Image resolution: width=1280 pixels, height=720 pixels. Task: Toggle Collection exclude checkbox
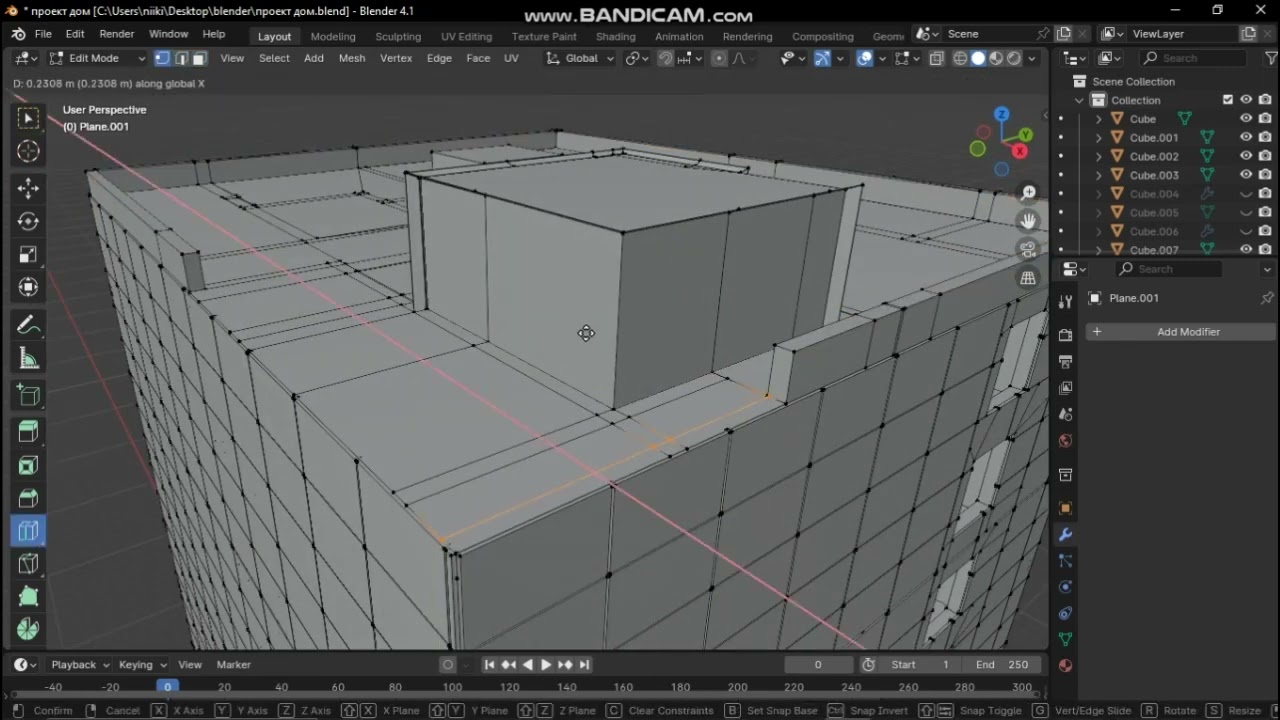[x=1228, y=100]
